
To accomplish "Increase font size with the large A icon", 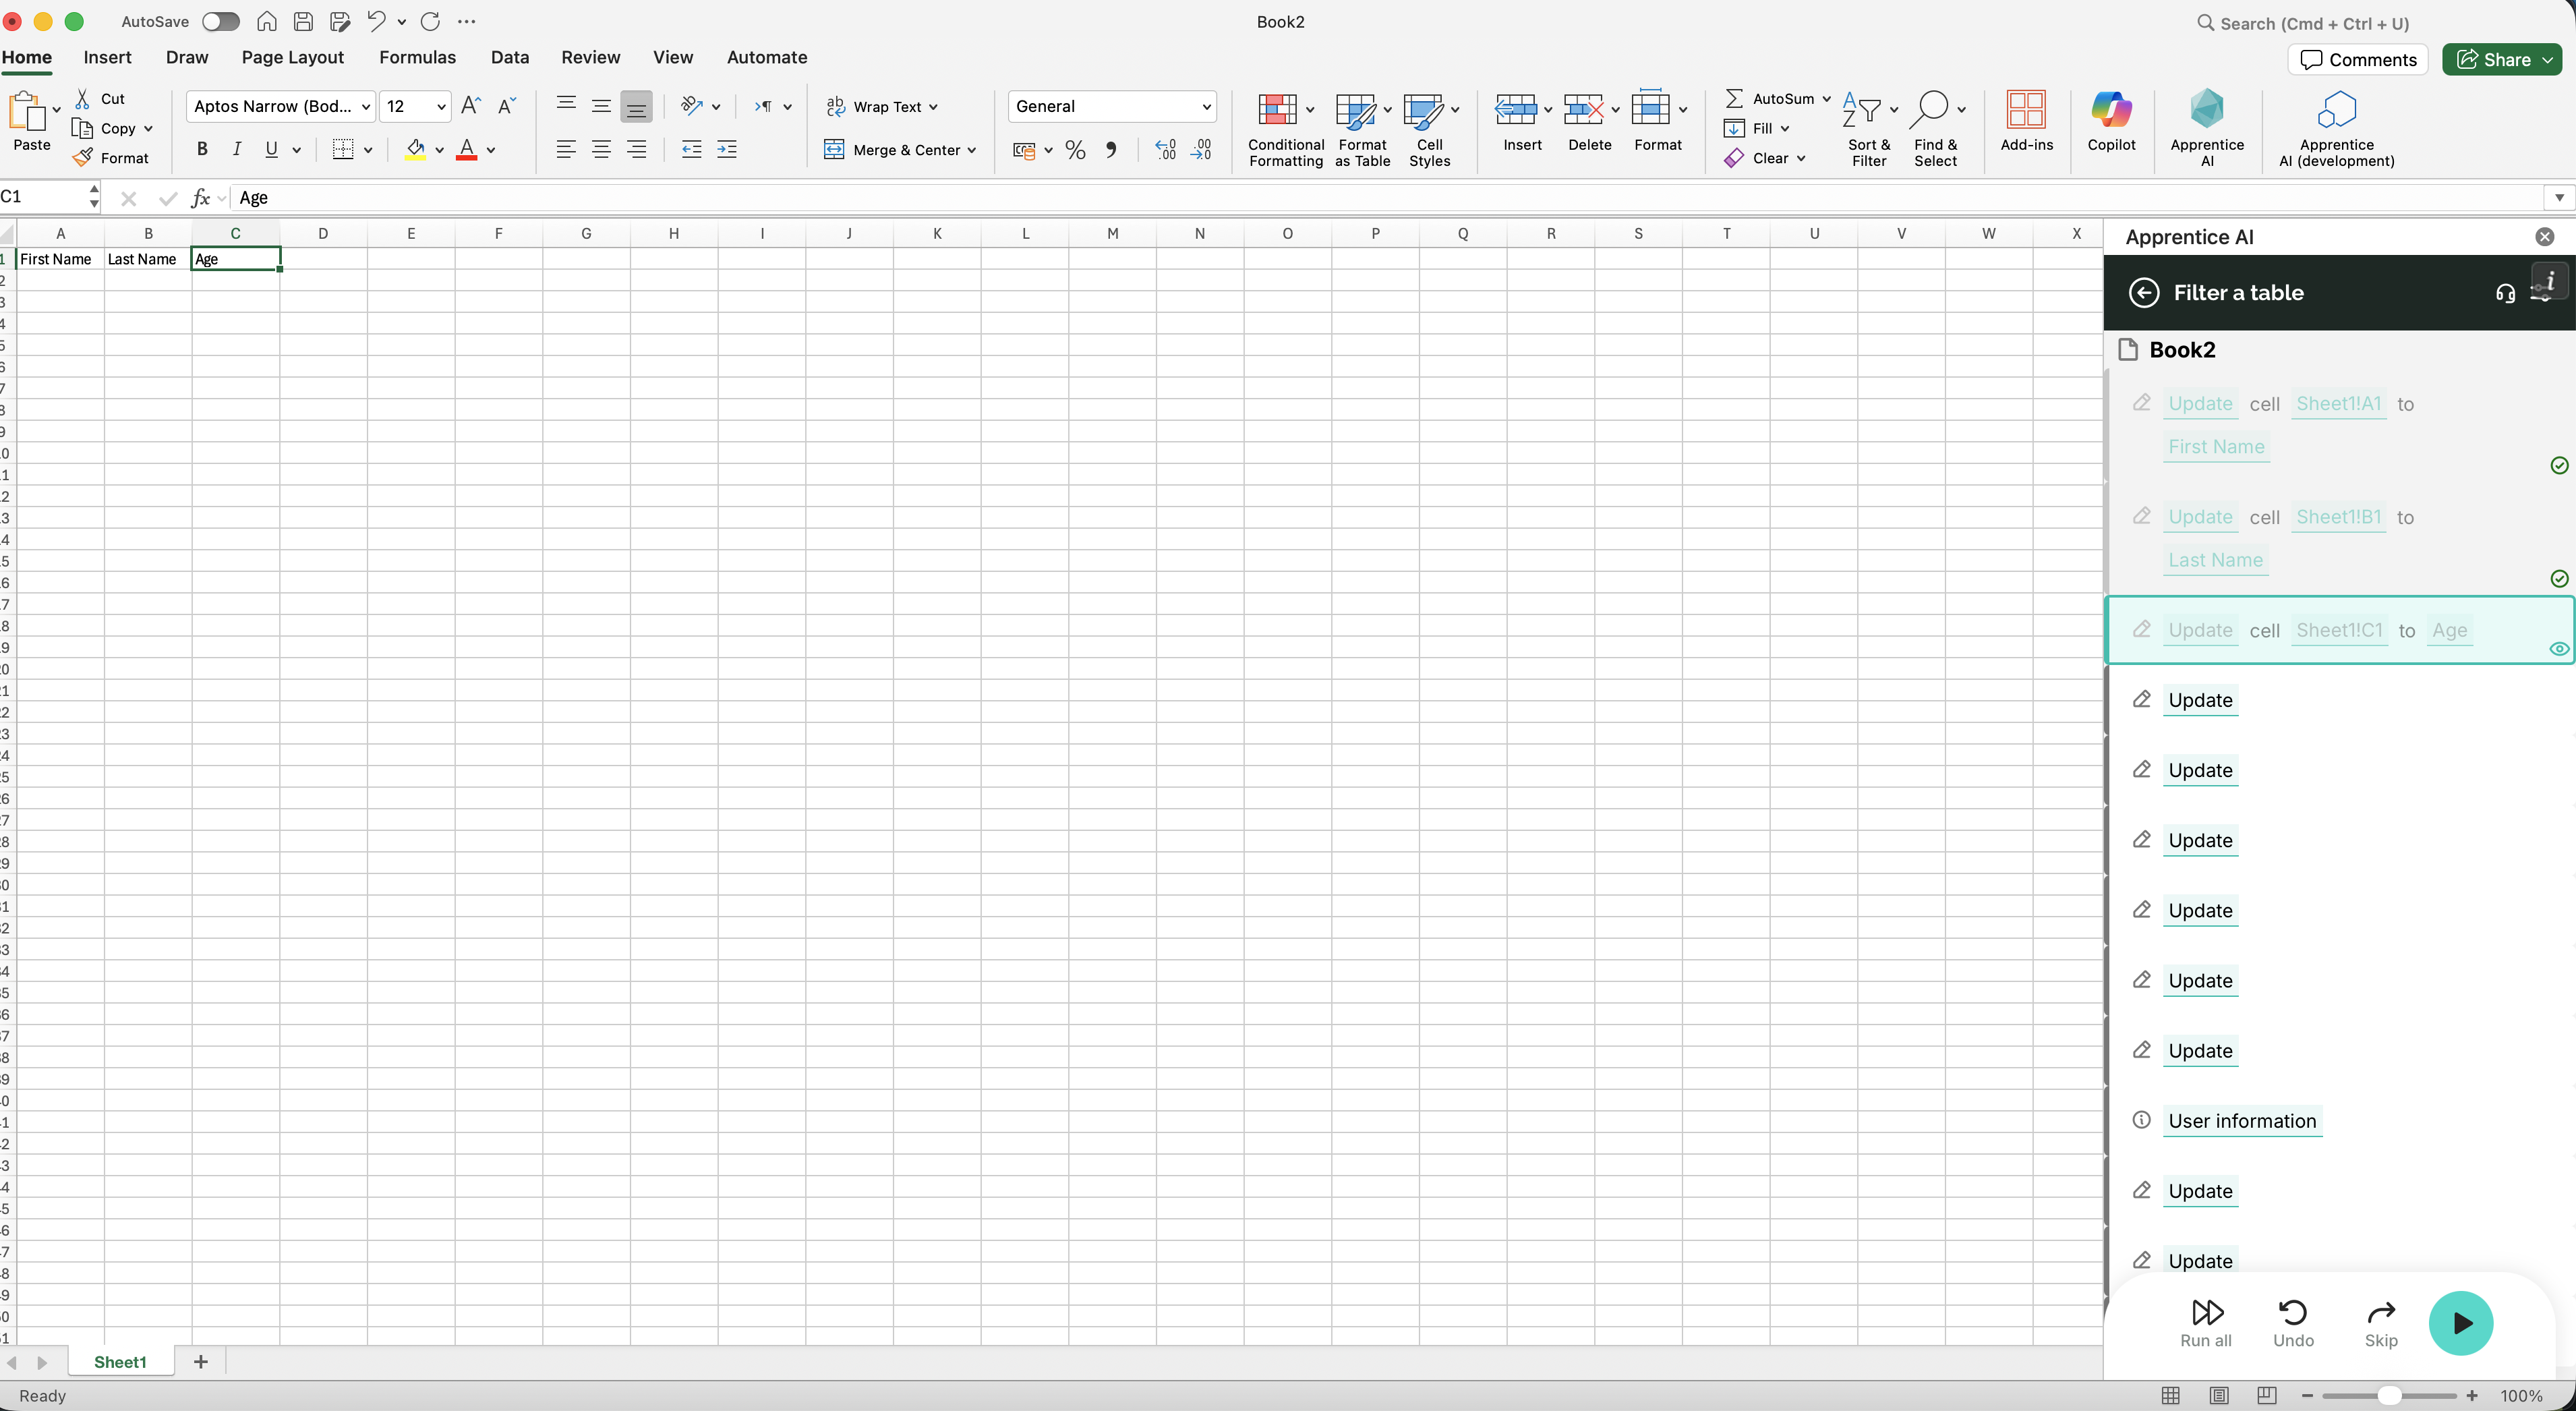I will (471, 106).
